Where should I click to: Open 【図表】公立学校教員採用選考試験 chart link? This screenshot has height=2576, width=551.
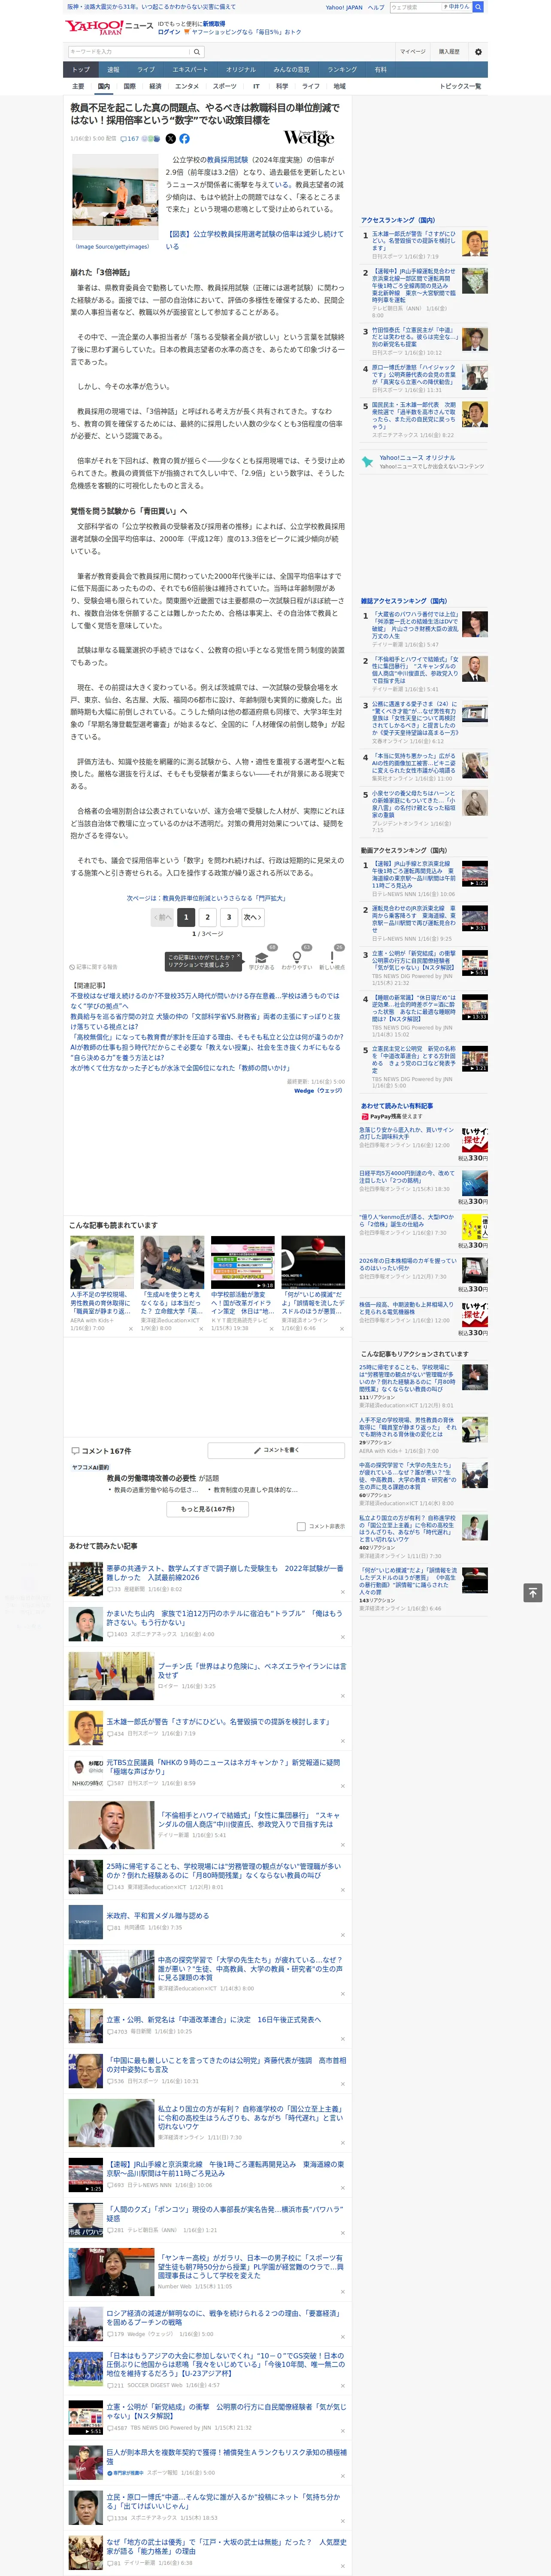tap(254, 240)
